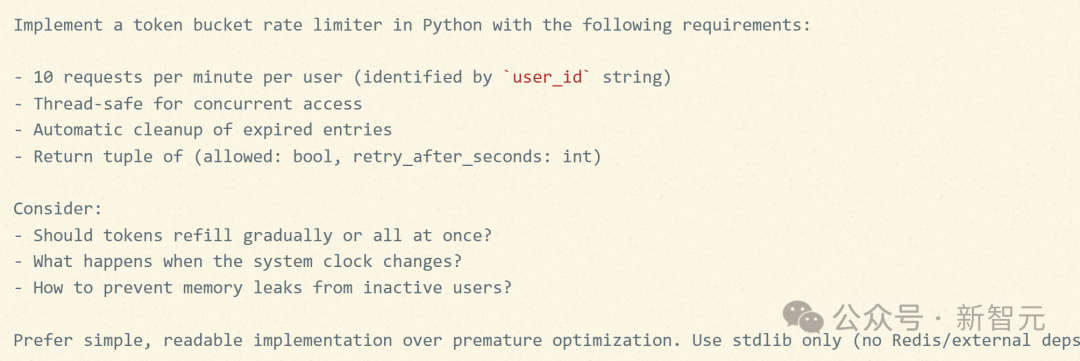Click the "Thread-safe for concurrent access" line
1080x361 pixels.
click(188, 104)
